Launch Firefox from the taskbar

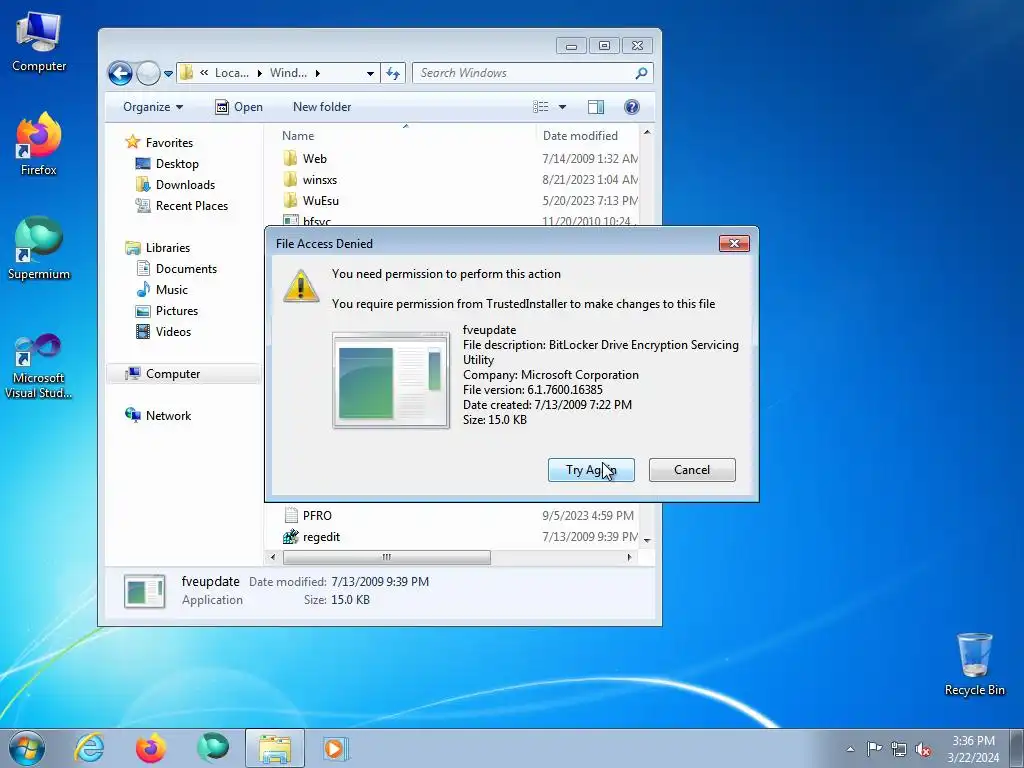[x=151, y=748]
